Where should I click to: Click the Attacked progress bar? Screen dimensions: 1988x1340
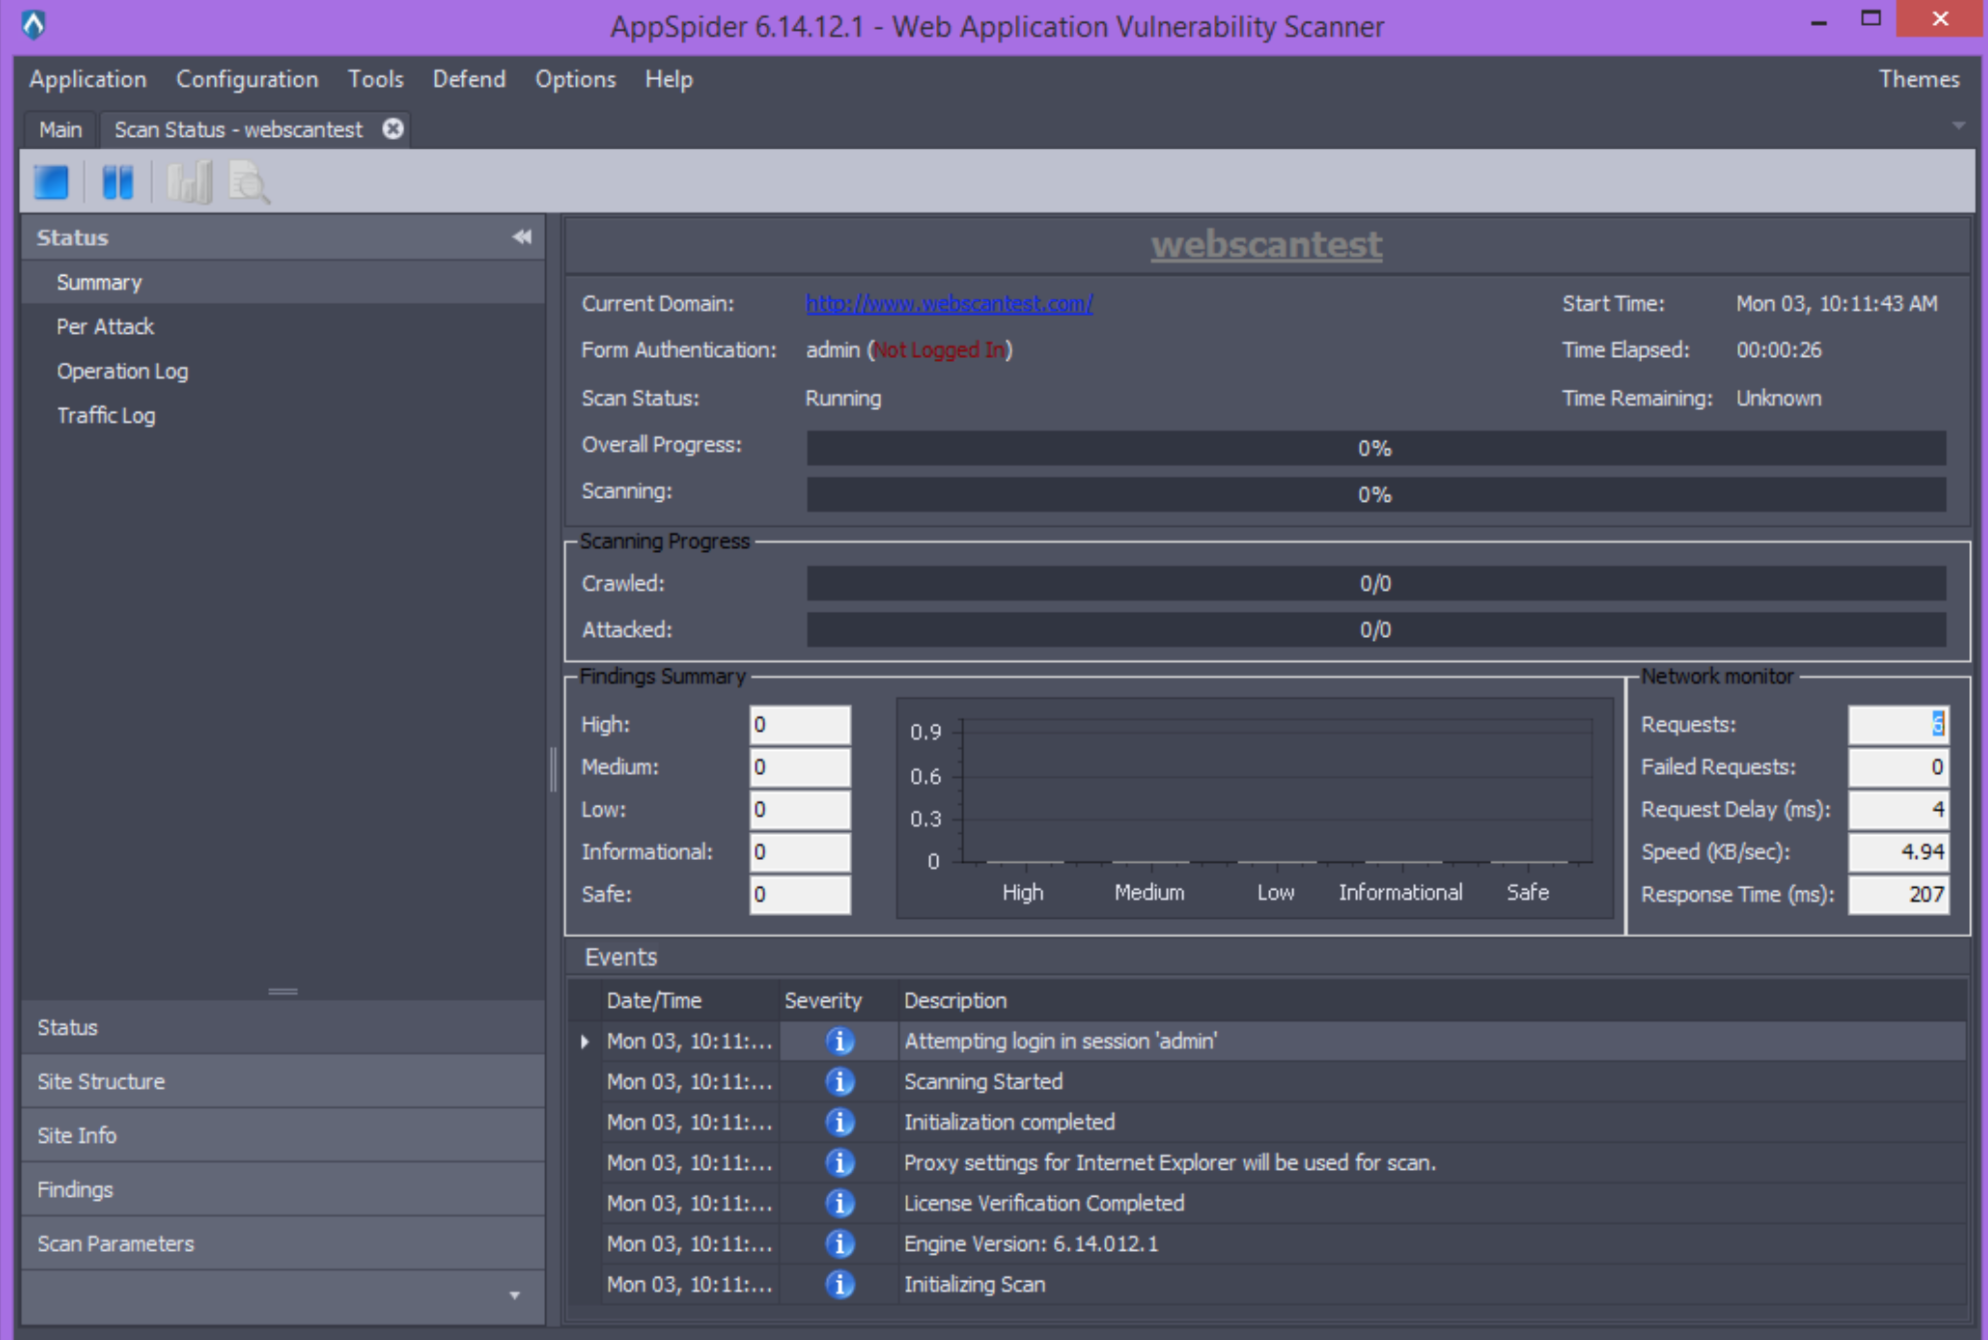coord(1376,630)
